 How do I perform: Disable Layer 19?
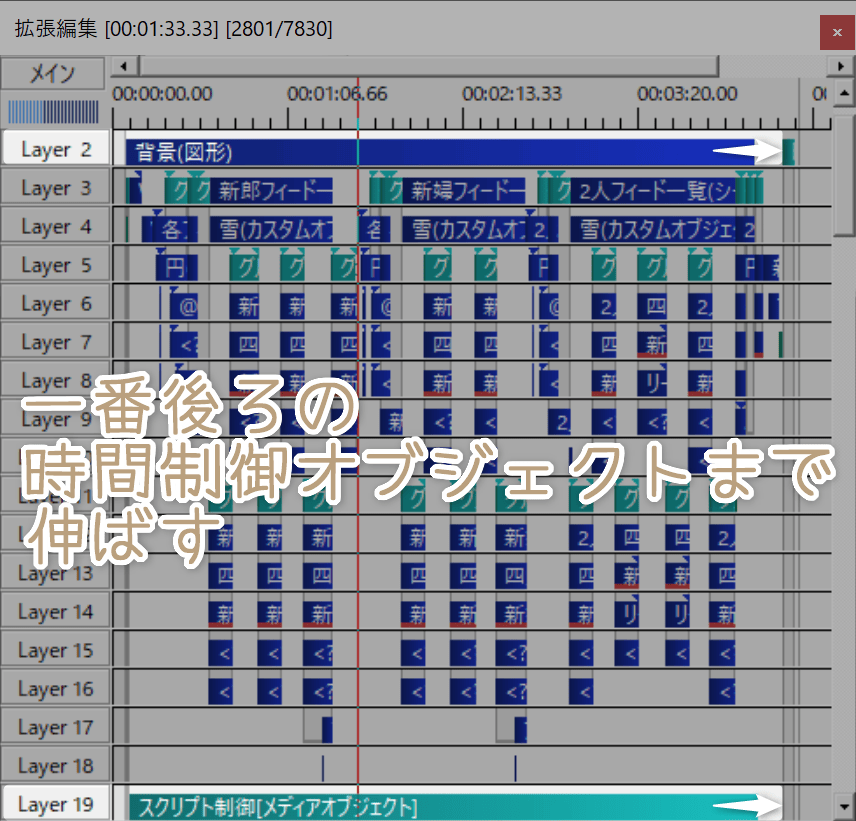tap(55, 803)
